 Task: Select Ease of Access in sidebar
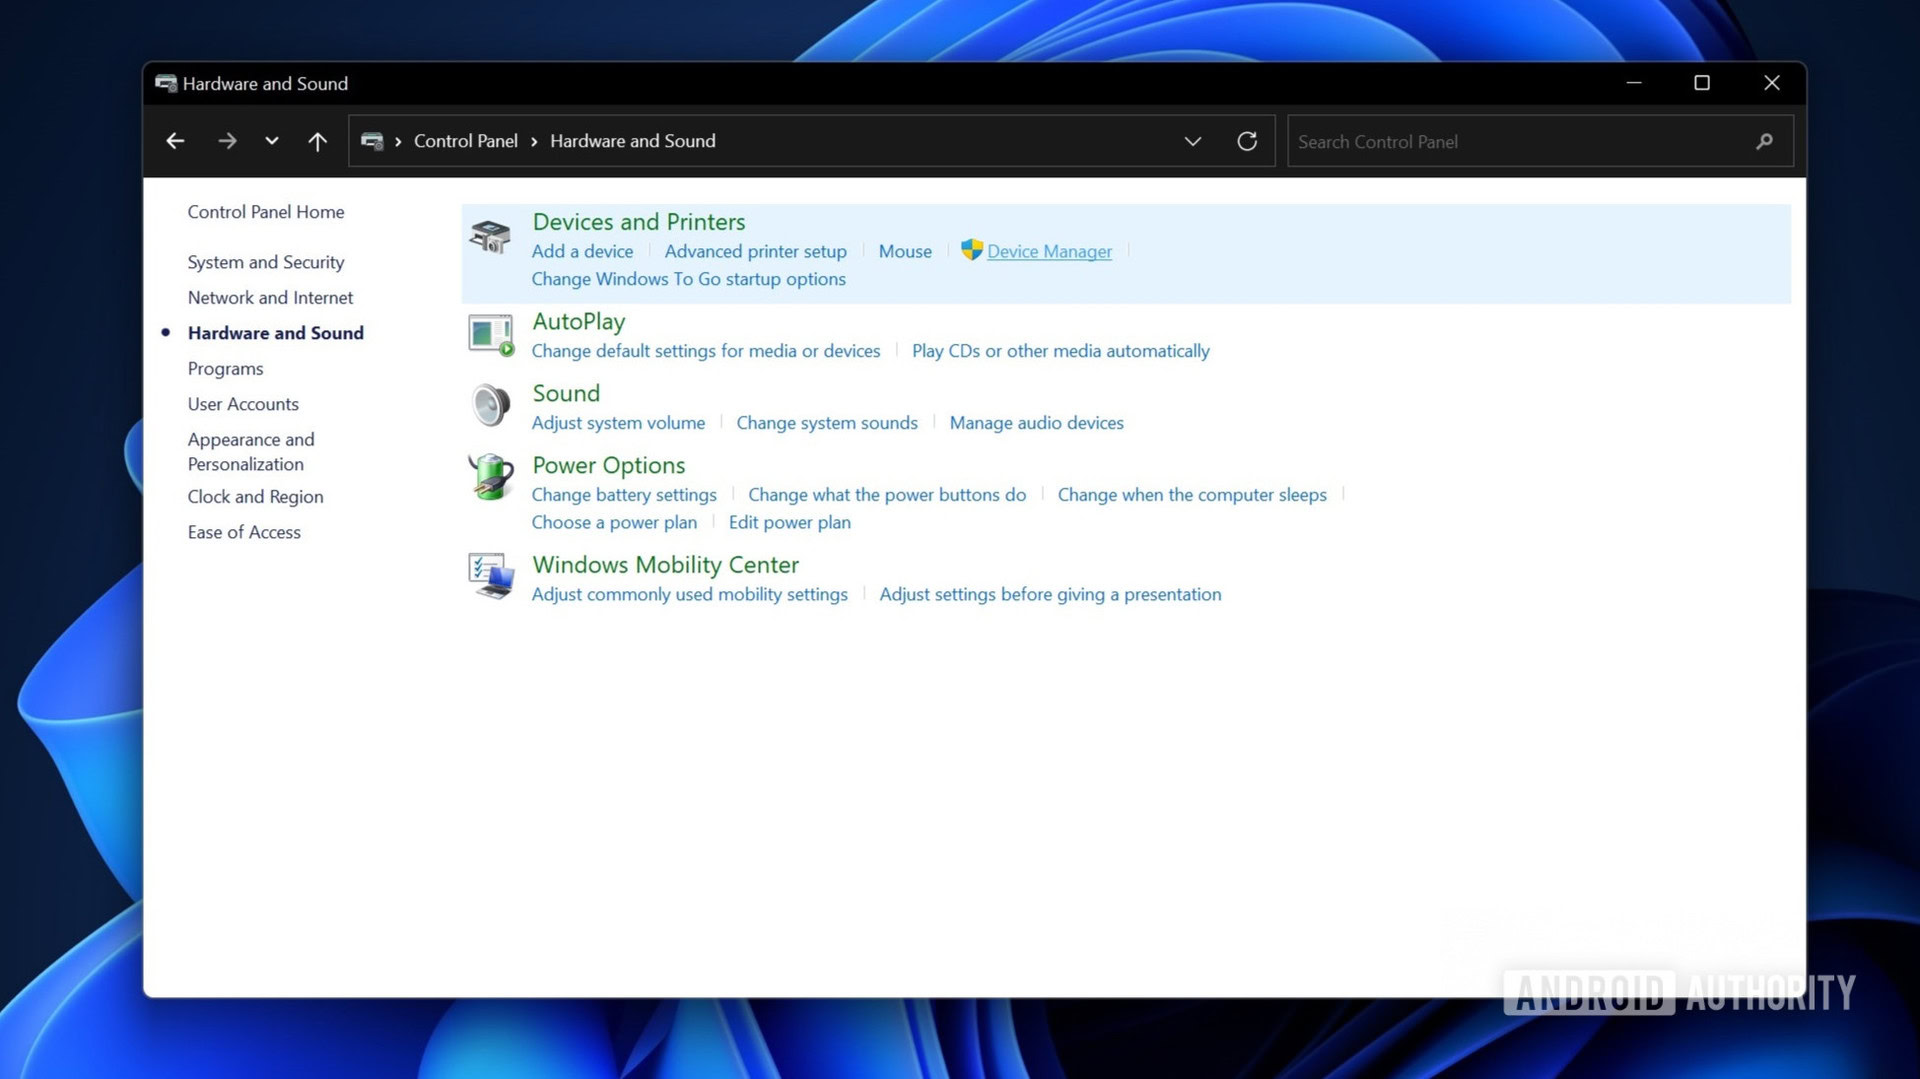[243, 531]
